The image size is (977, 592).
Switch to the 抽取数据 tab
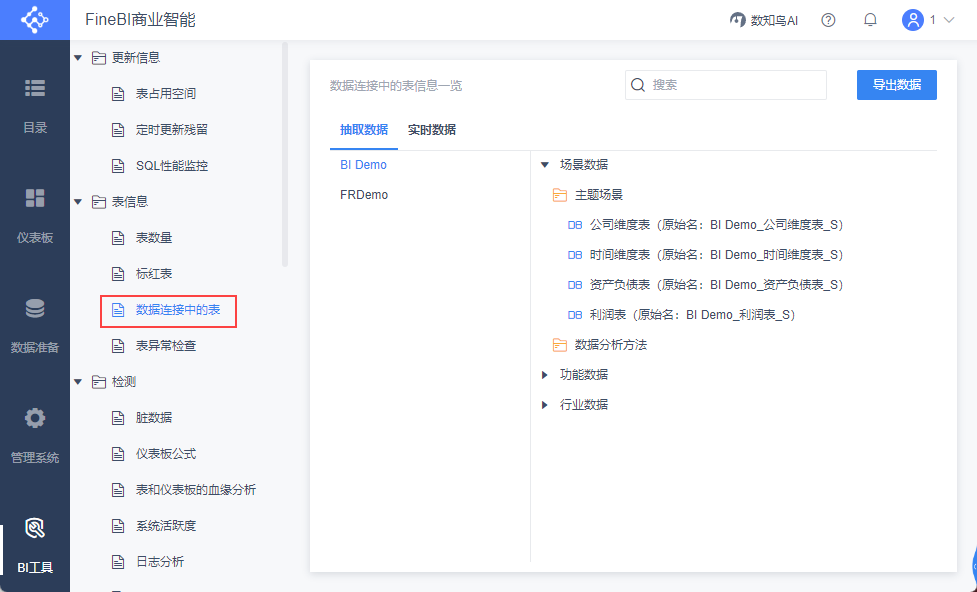(364, 130)
